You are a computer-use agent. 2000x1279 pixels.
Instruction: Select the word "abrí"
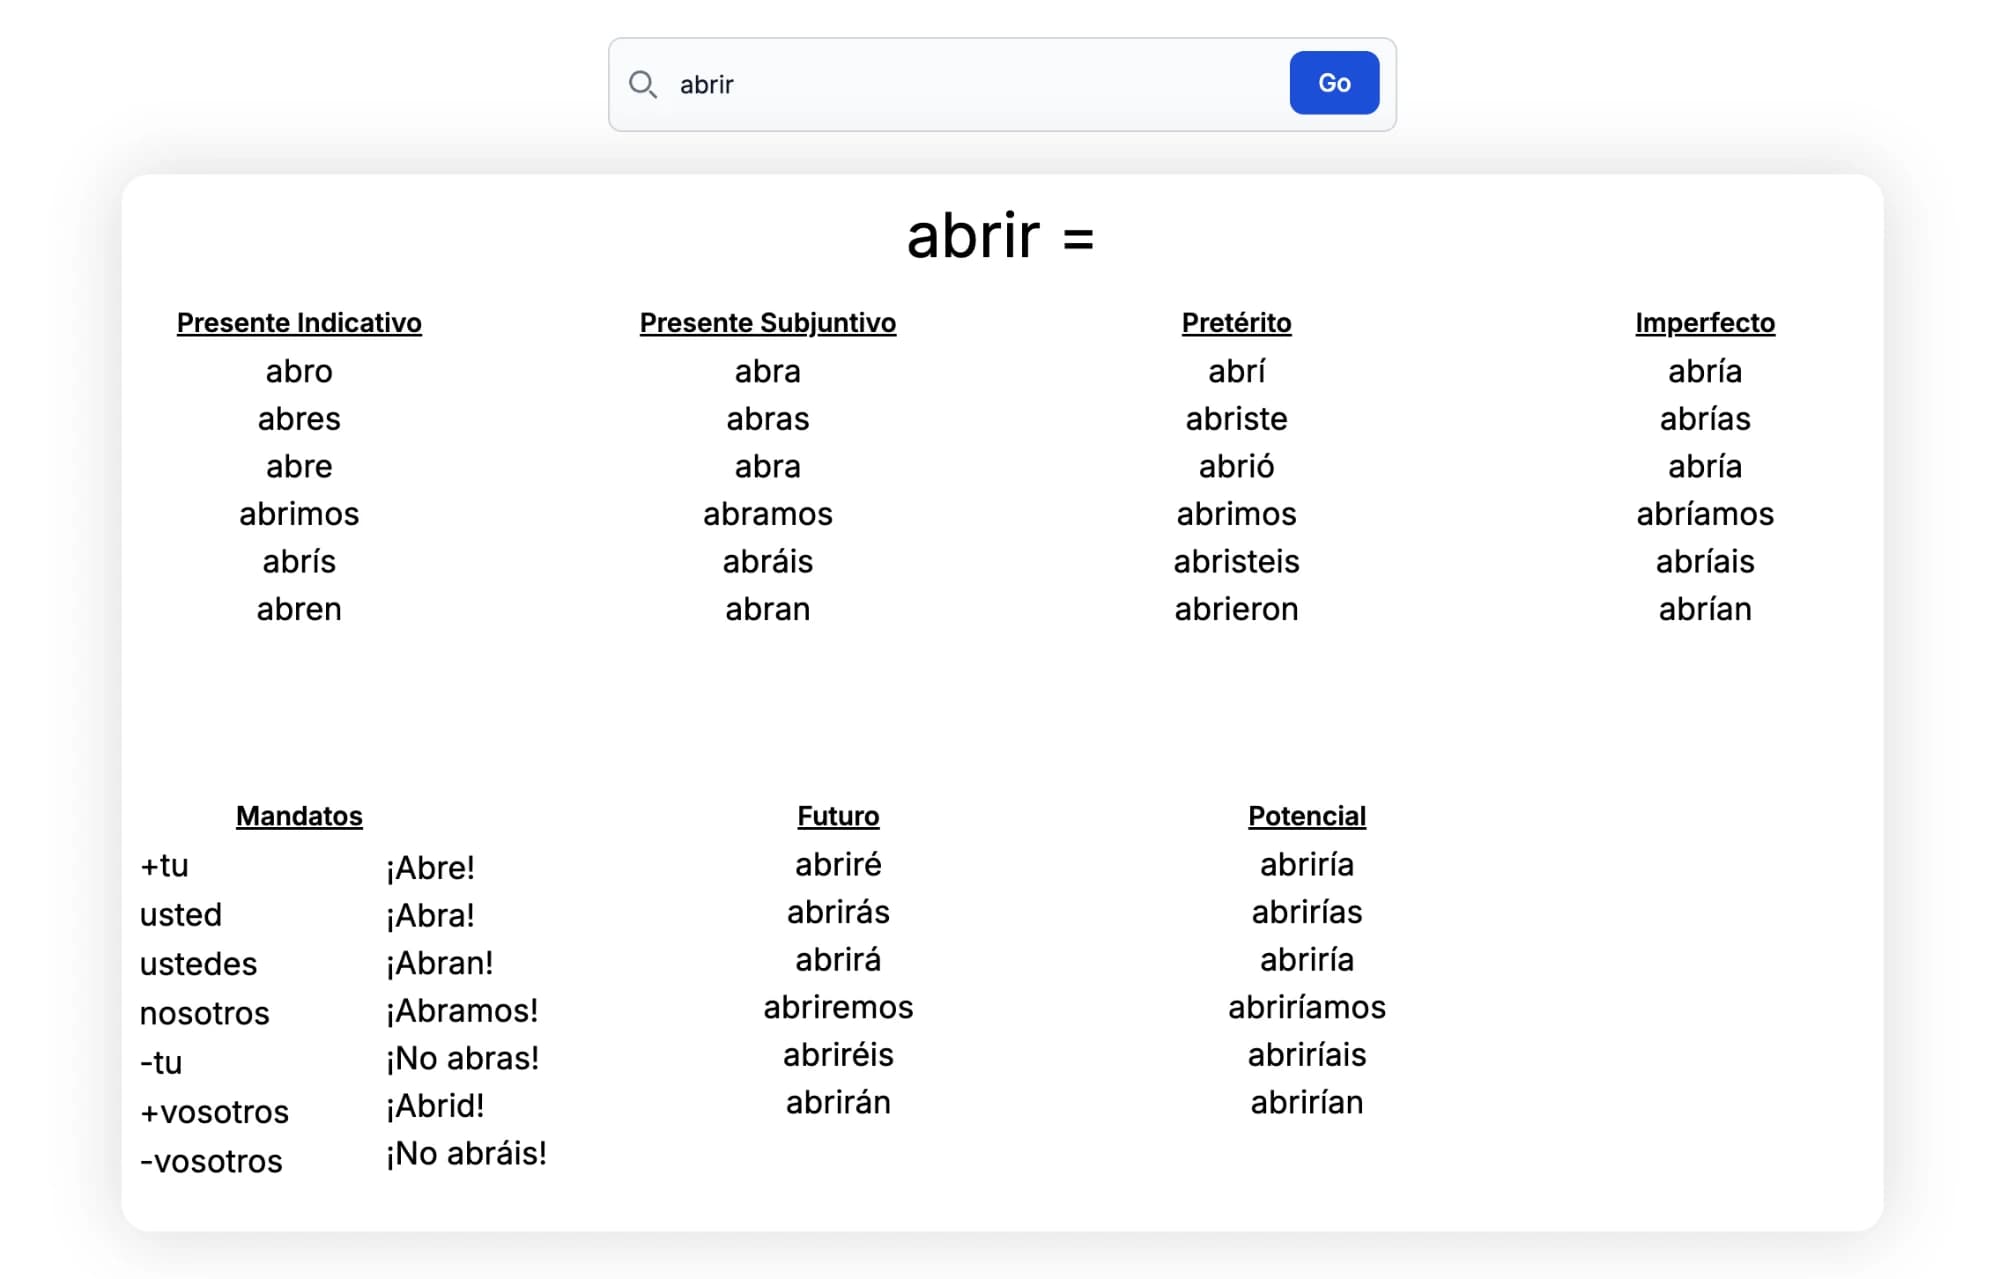click(x=1237, y=371)
